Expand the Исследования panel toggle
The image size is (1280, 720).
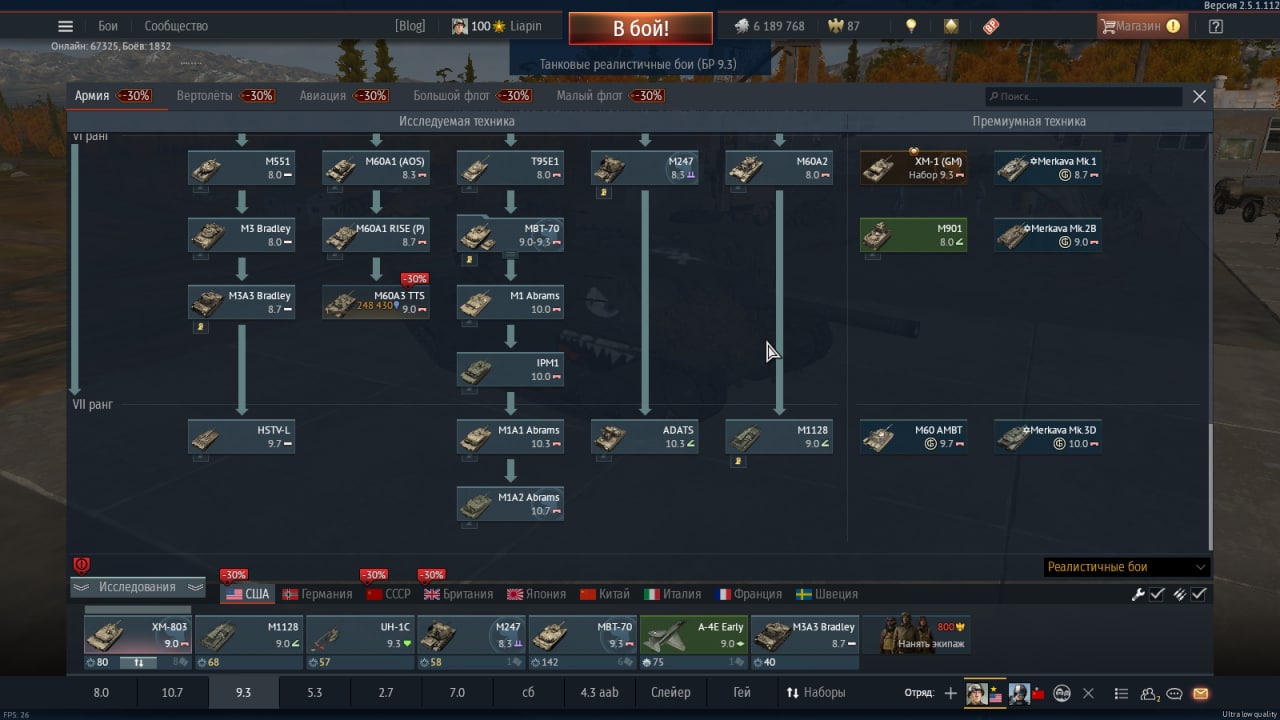tap(138, 587)
